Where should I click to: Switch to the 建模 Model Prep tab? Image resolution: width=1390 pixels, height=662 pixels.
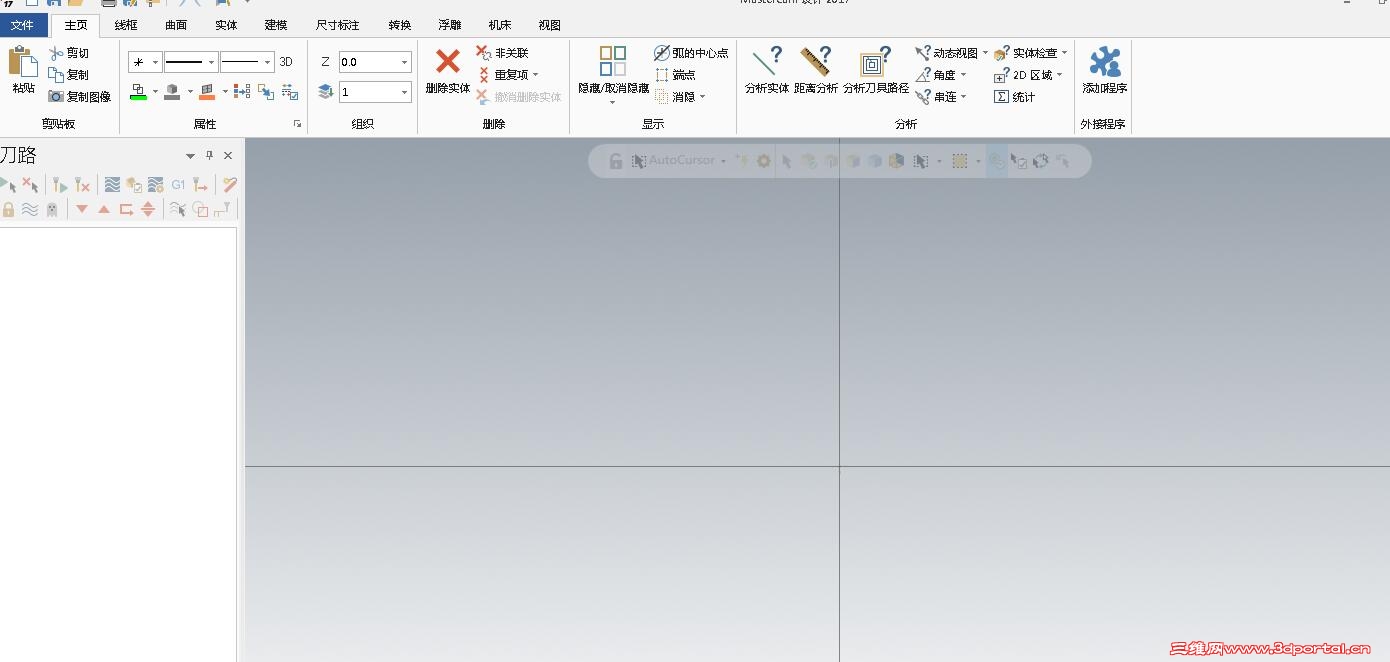[x=276, y=25]
